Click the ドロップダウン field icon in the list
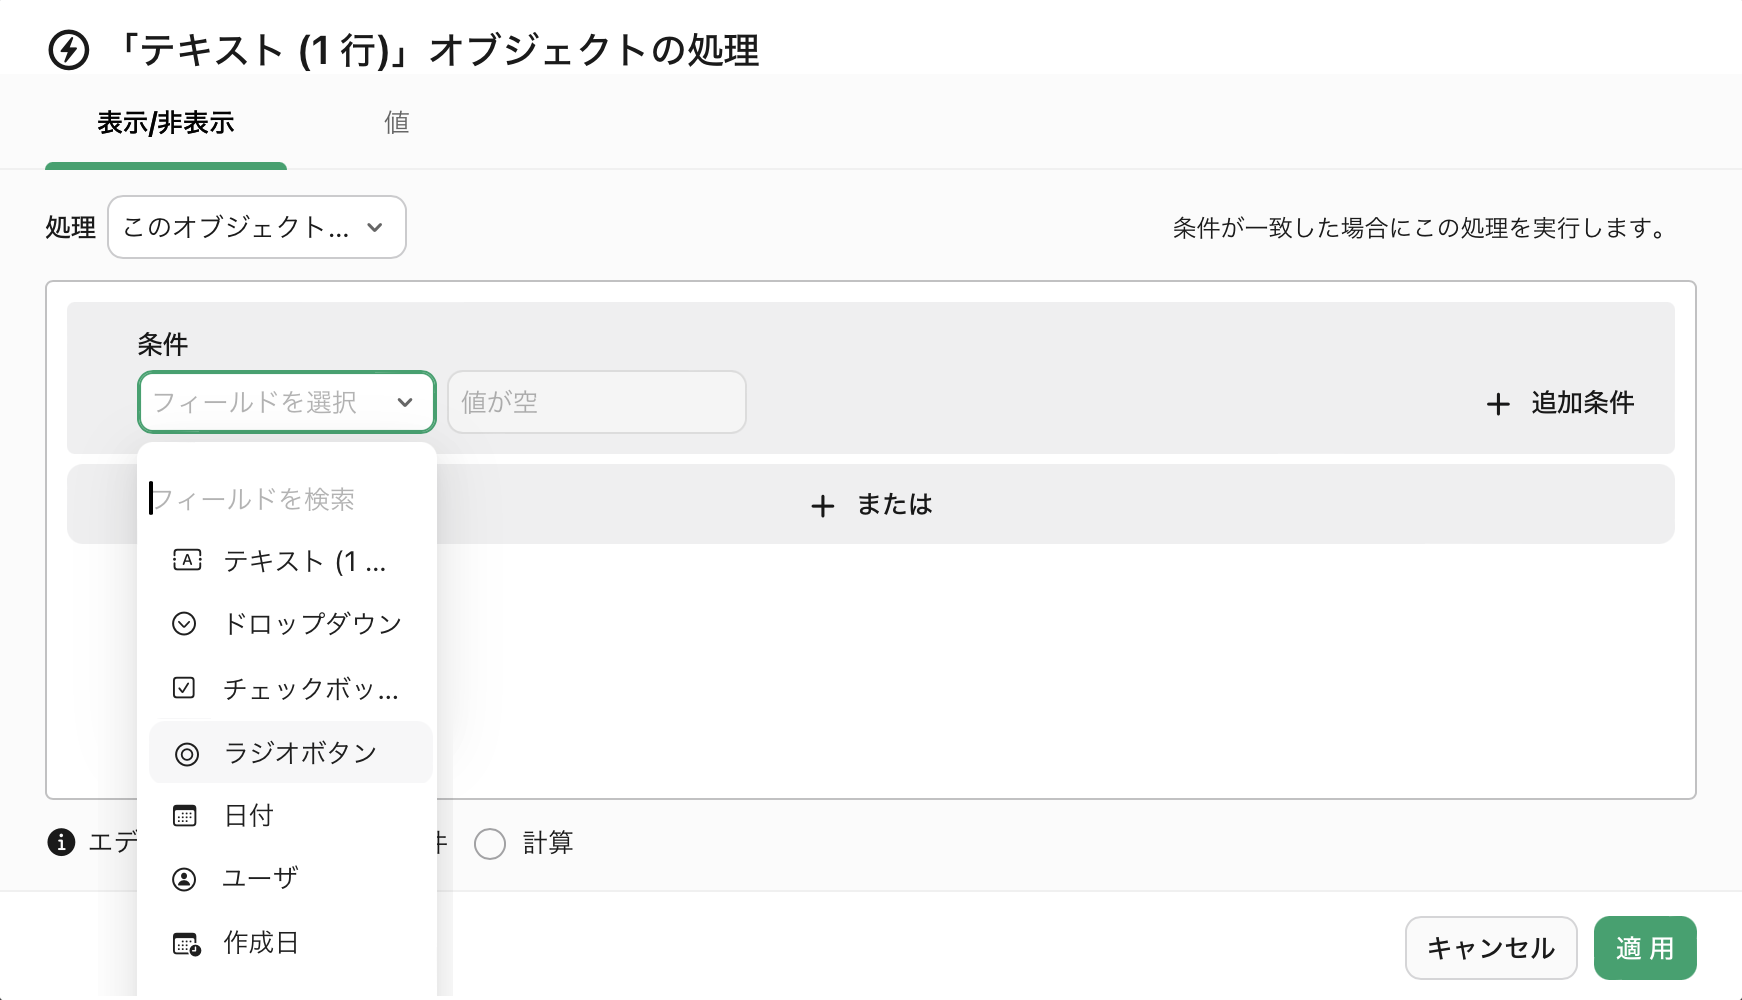Viewport: 1742px width, 1000px height. coord(184,623)
